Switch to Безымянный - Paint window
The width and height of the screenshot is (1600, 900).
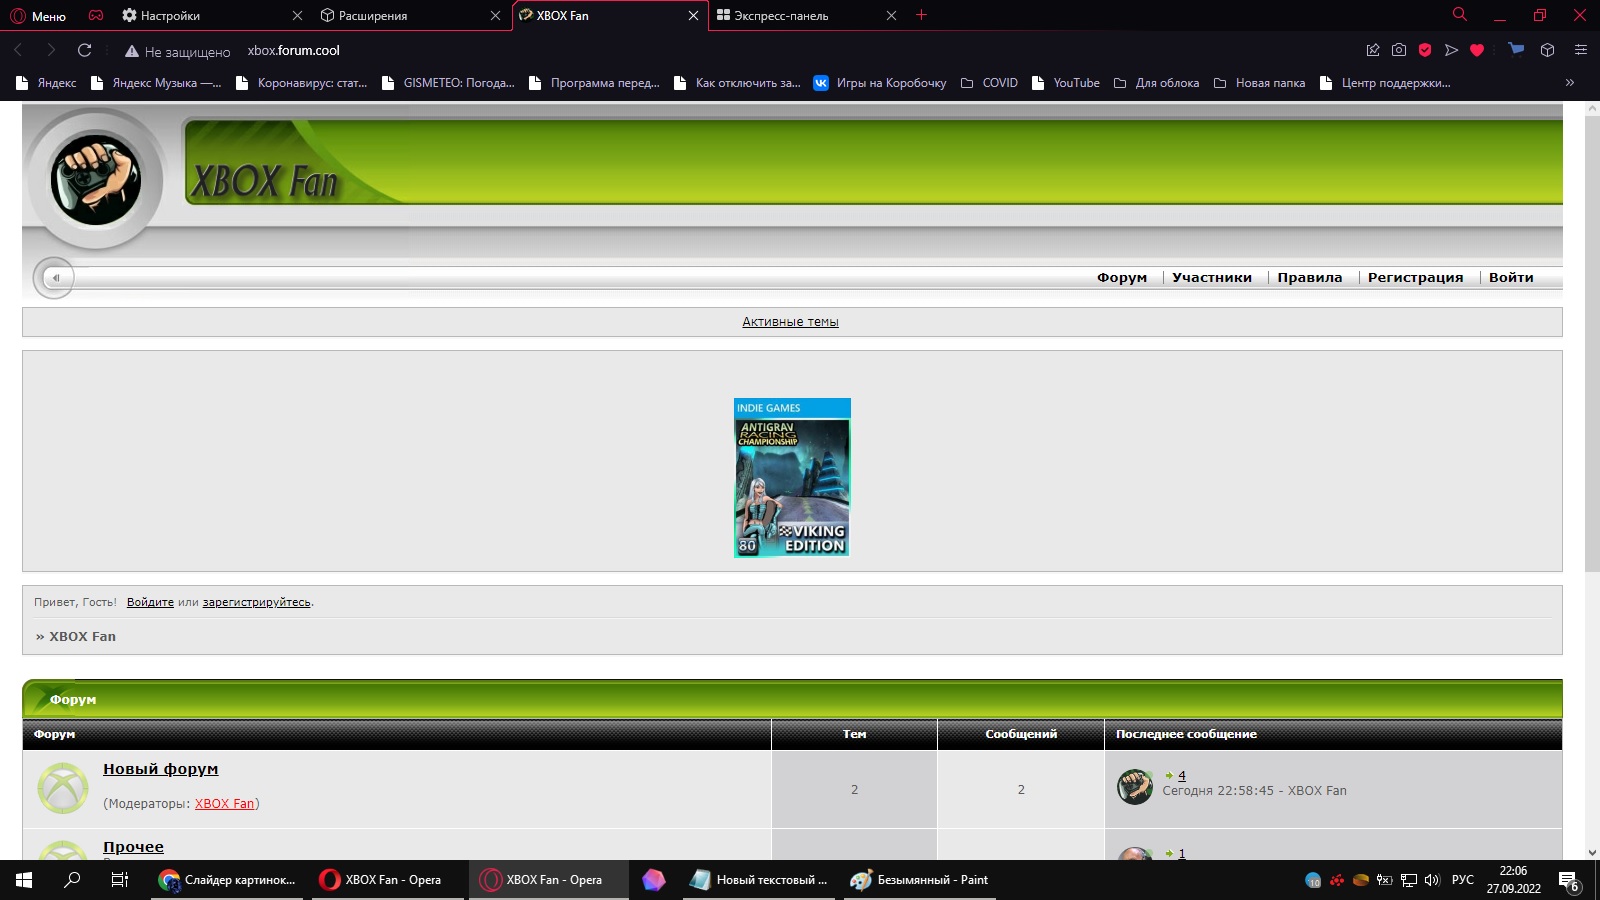click(920, 880)
